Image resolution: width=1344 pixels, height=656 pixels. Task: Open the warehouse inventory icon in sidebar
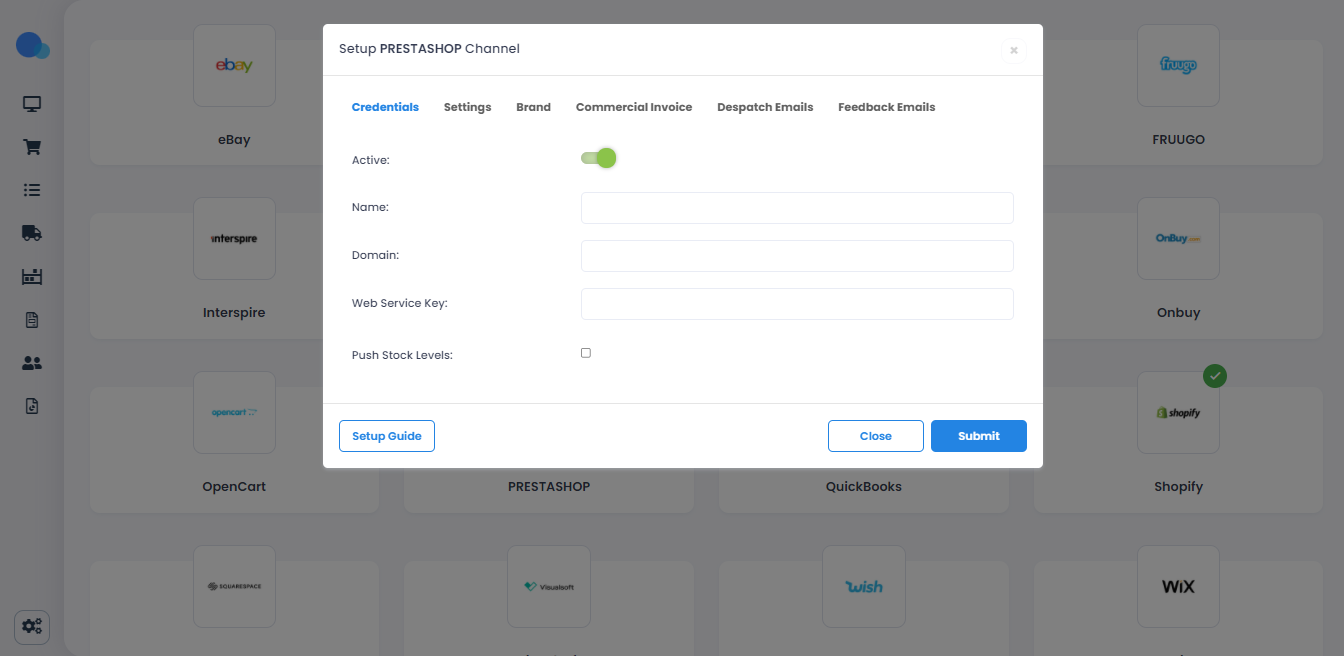pos(32,276)
